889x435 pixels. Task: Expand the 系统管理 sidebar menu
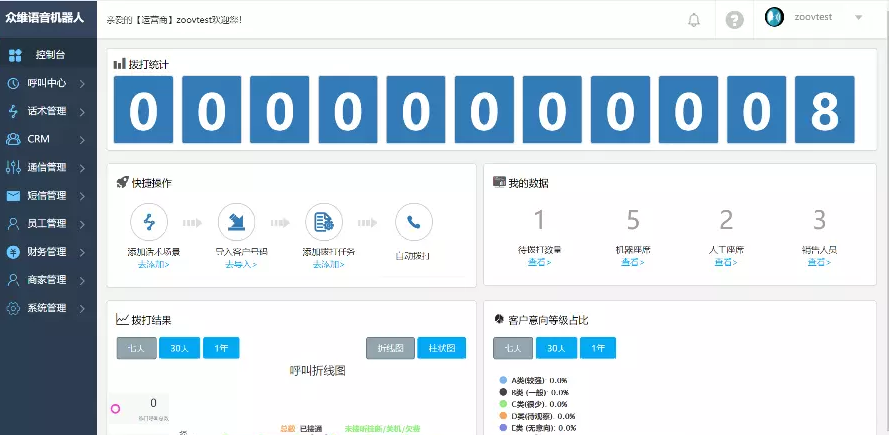click(47, 308)
